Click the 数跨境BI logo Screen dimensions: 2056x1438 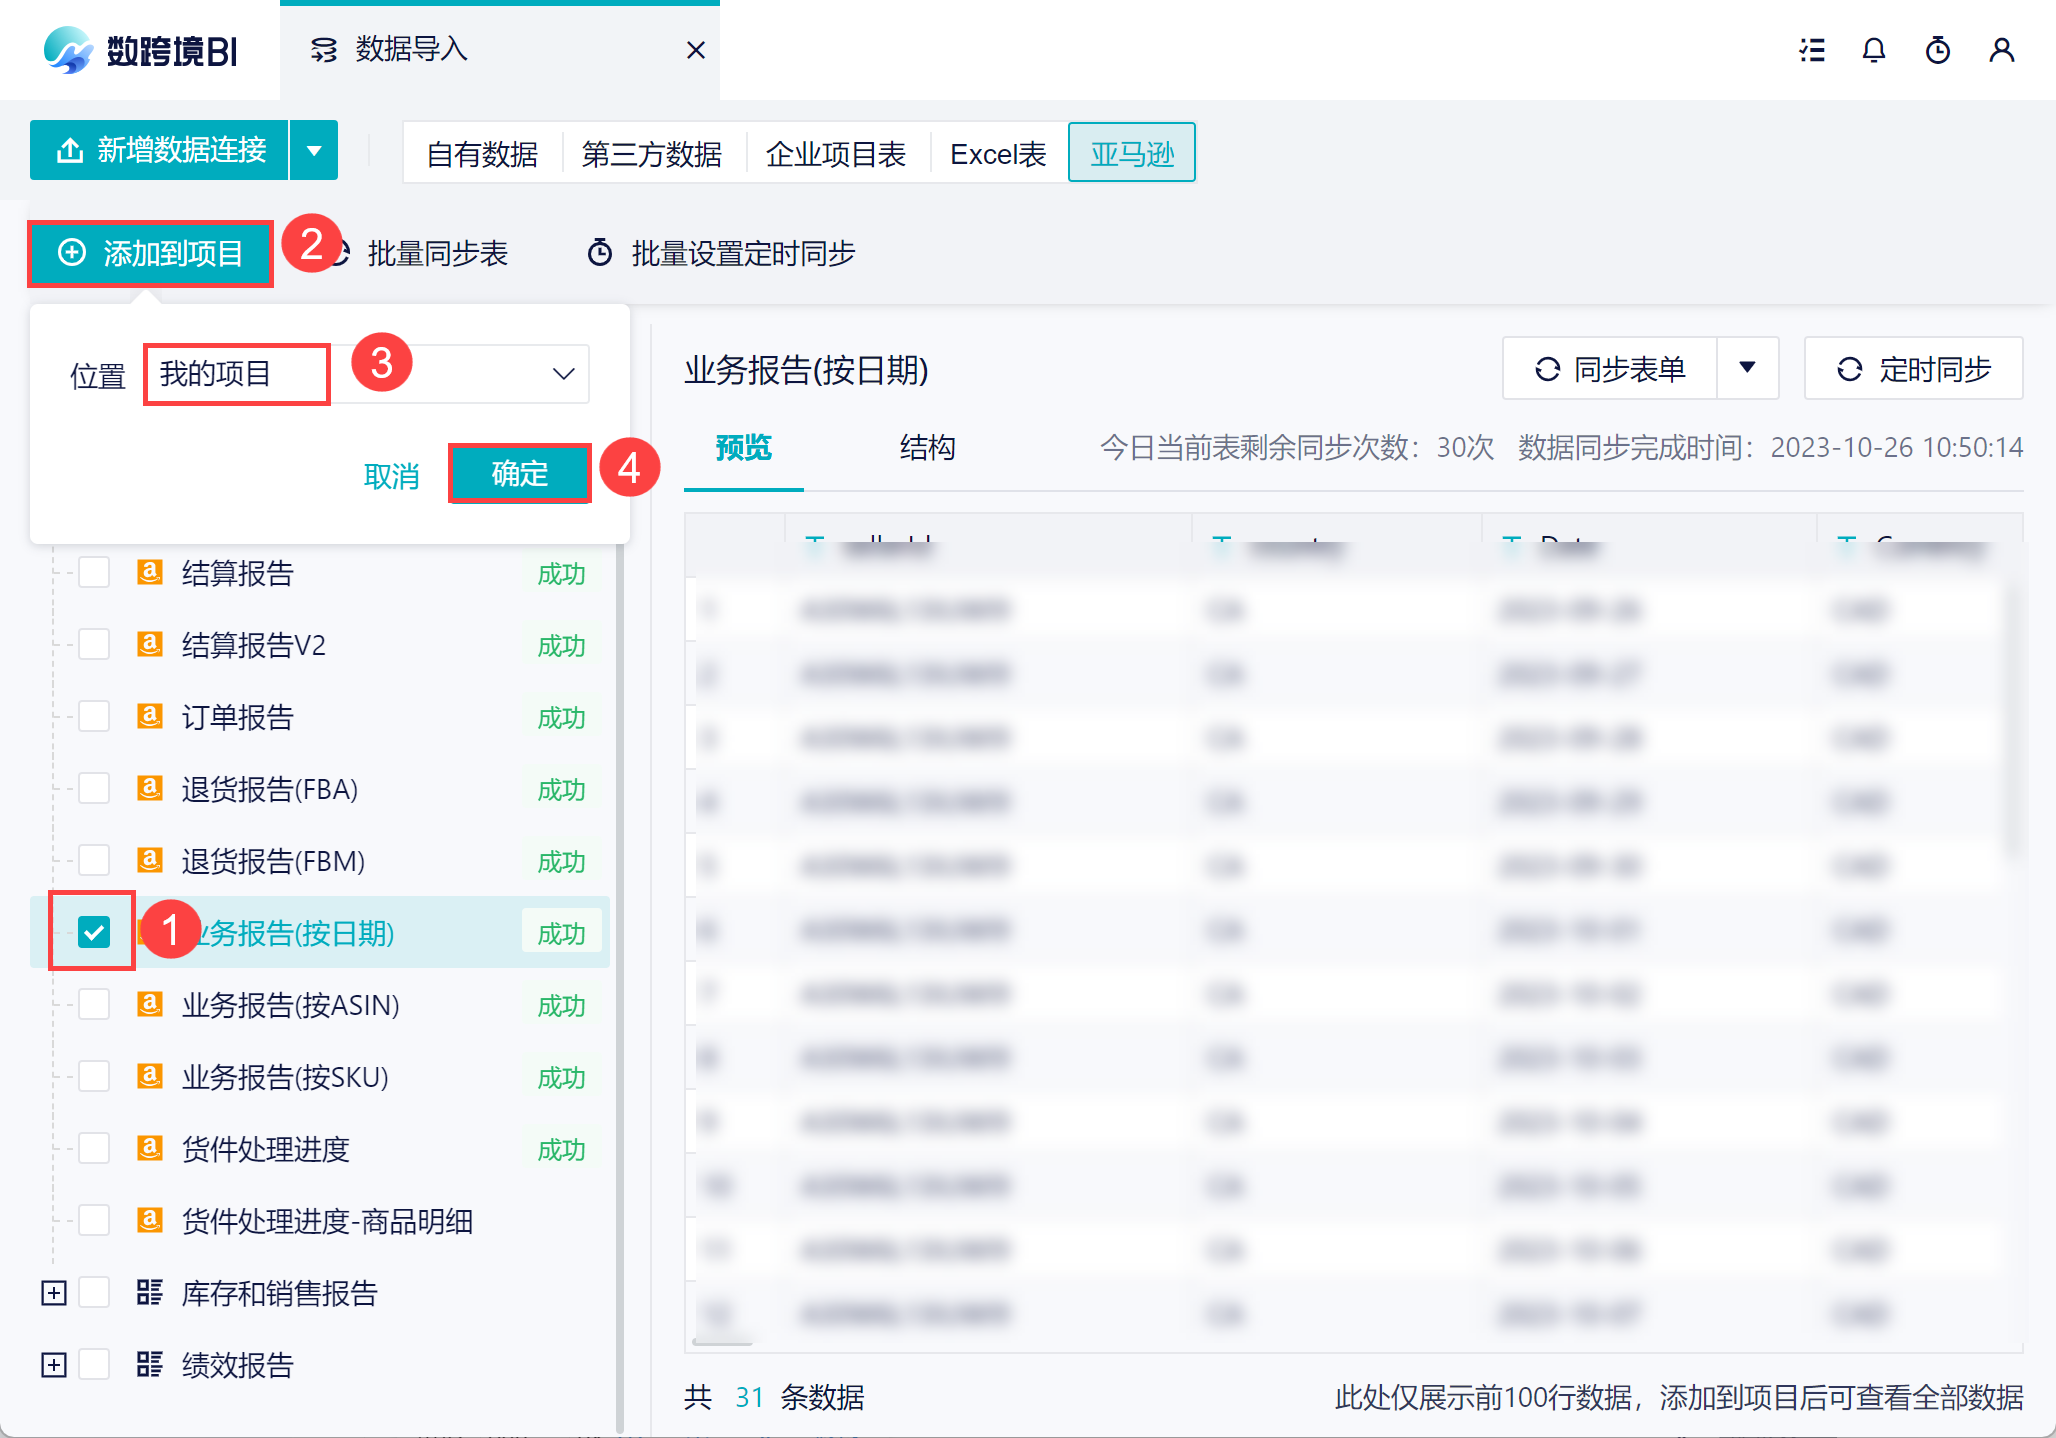pyautogui.click(x=140, y=50)
